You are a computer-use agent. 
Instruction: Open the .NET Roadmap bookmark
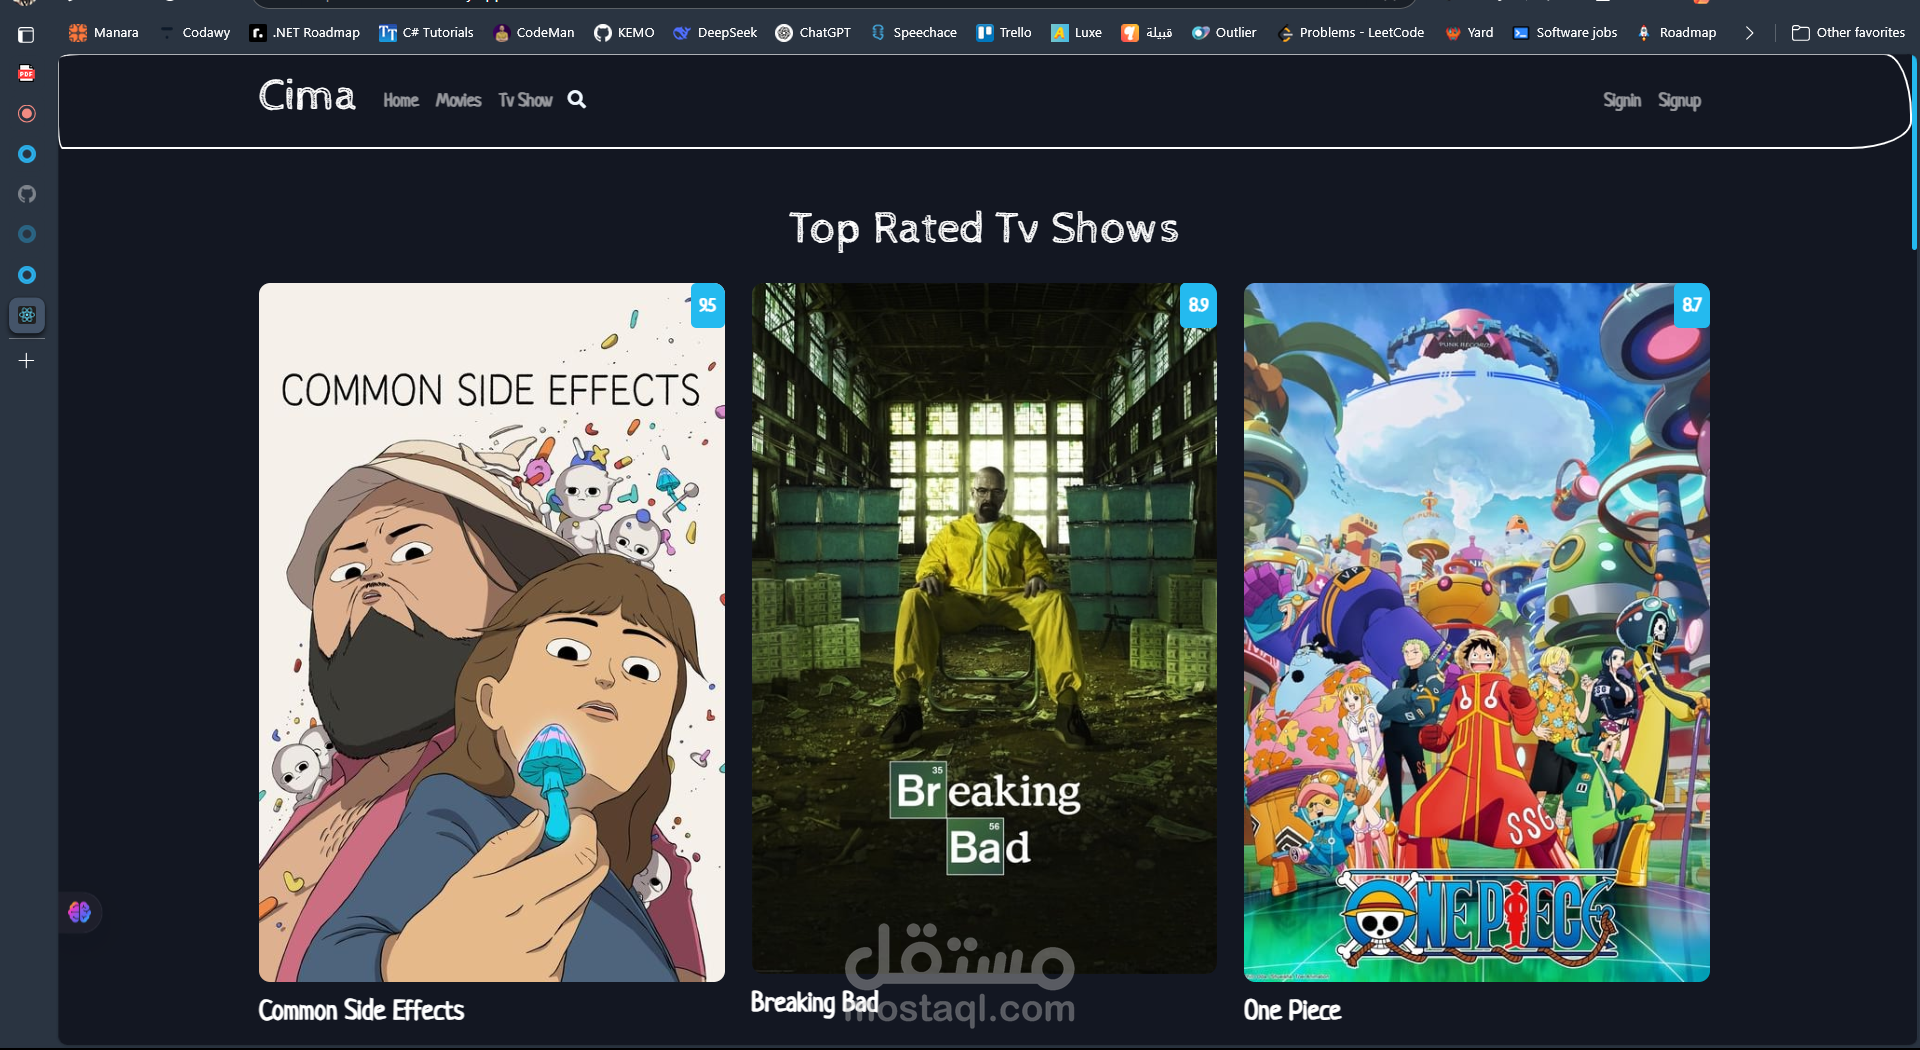coord(305,33)
